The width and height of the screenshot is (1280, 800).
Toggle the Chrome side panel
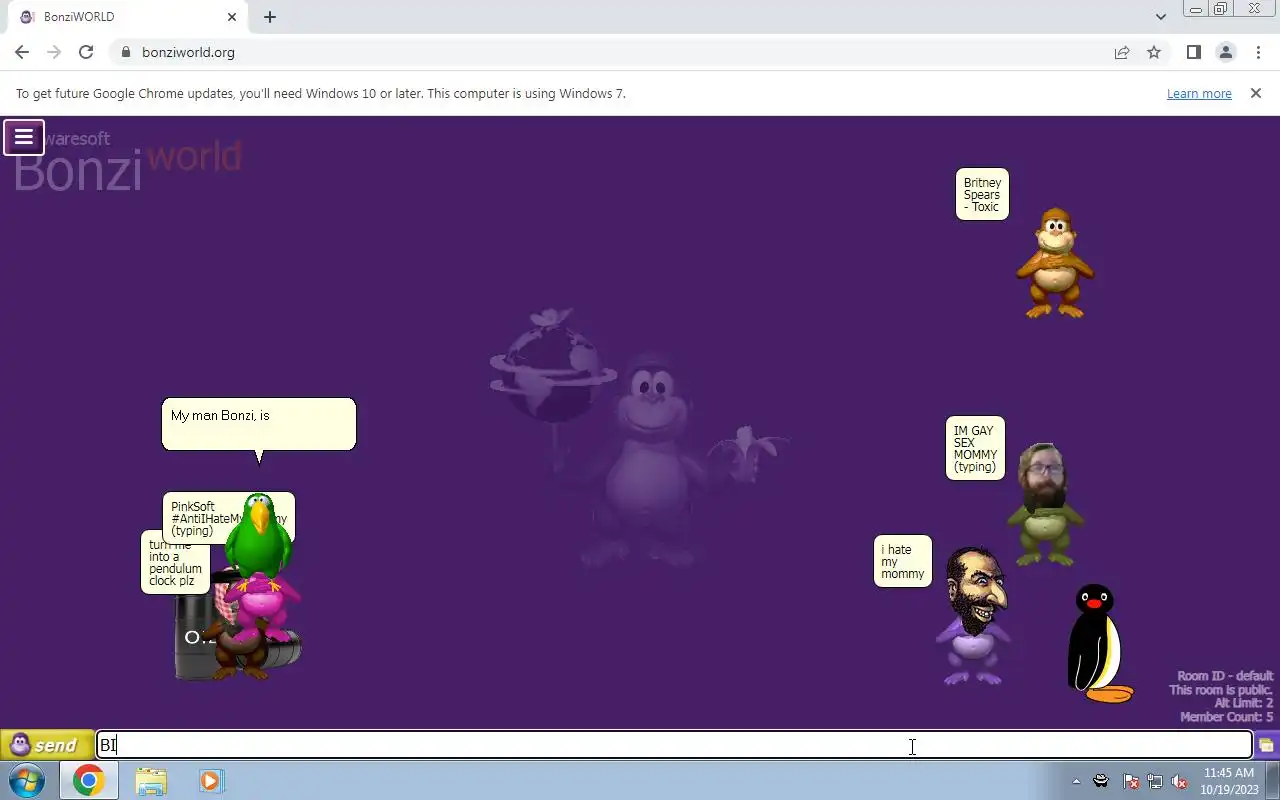click(x=1193, y=52)
